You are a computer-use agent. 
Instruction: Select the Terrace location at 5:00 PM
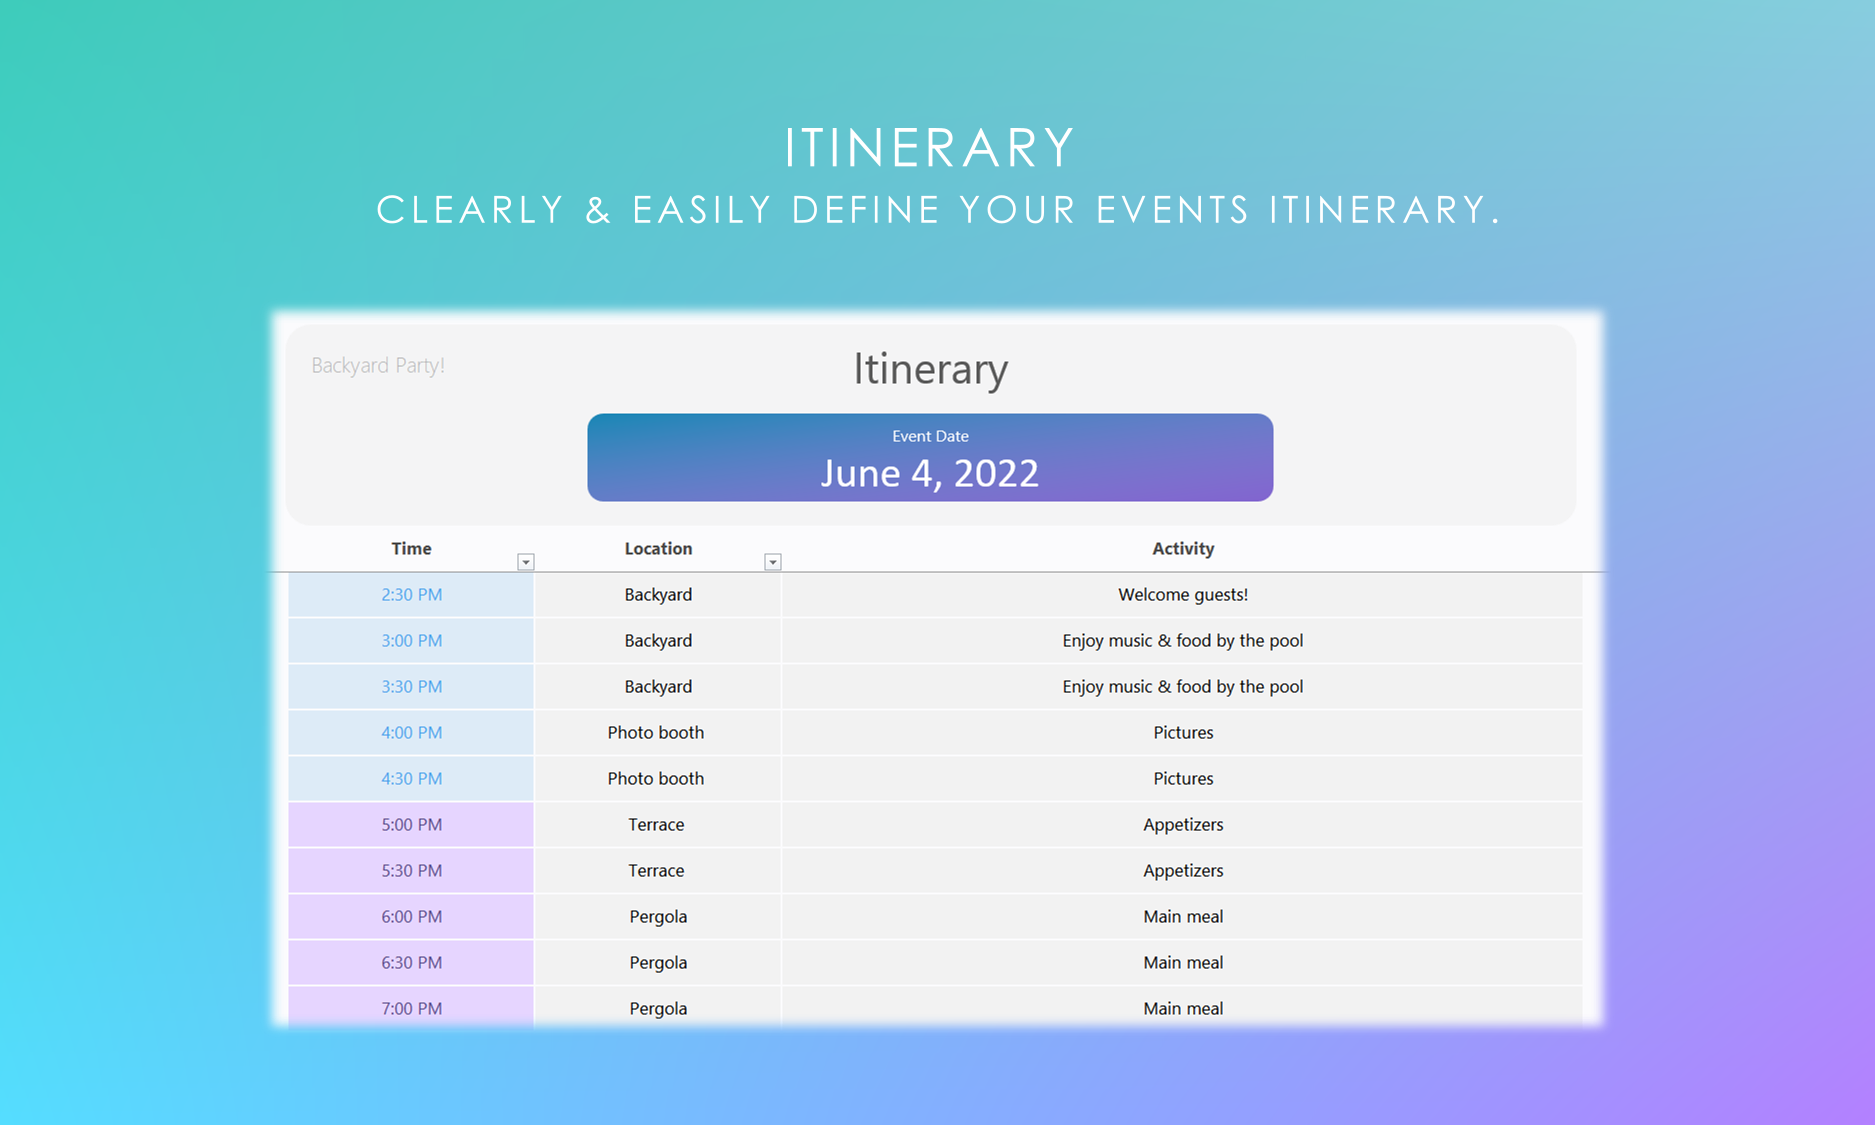[x=656, y=825]
